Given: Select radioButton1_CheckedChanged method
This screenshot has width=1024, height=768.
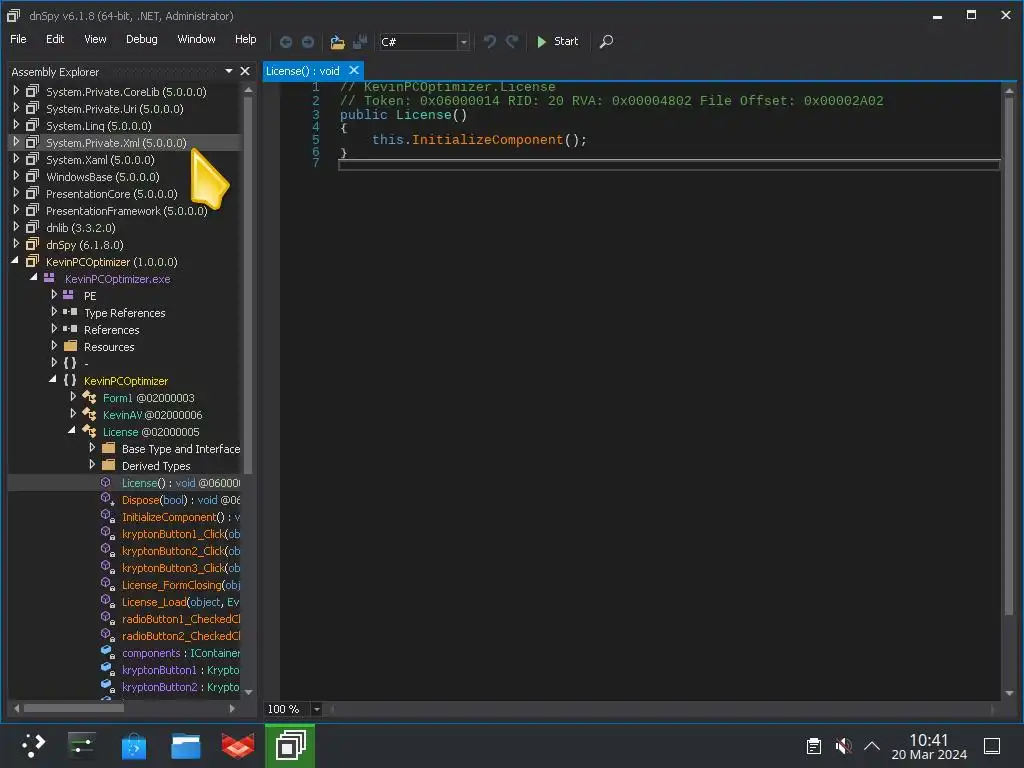Looking at the screenshot, I should 181,619.
